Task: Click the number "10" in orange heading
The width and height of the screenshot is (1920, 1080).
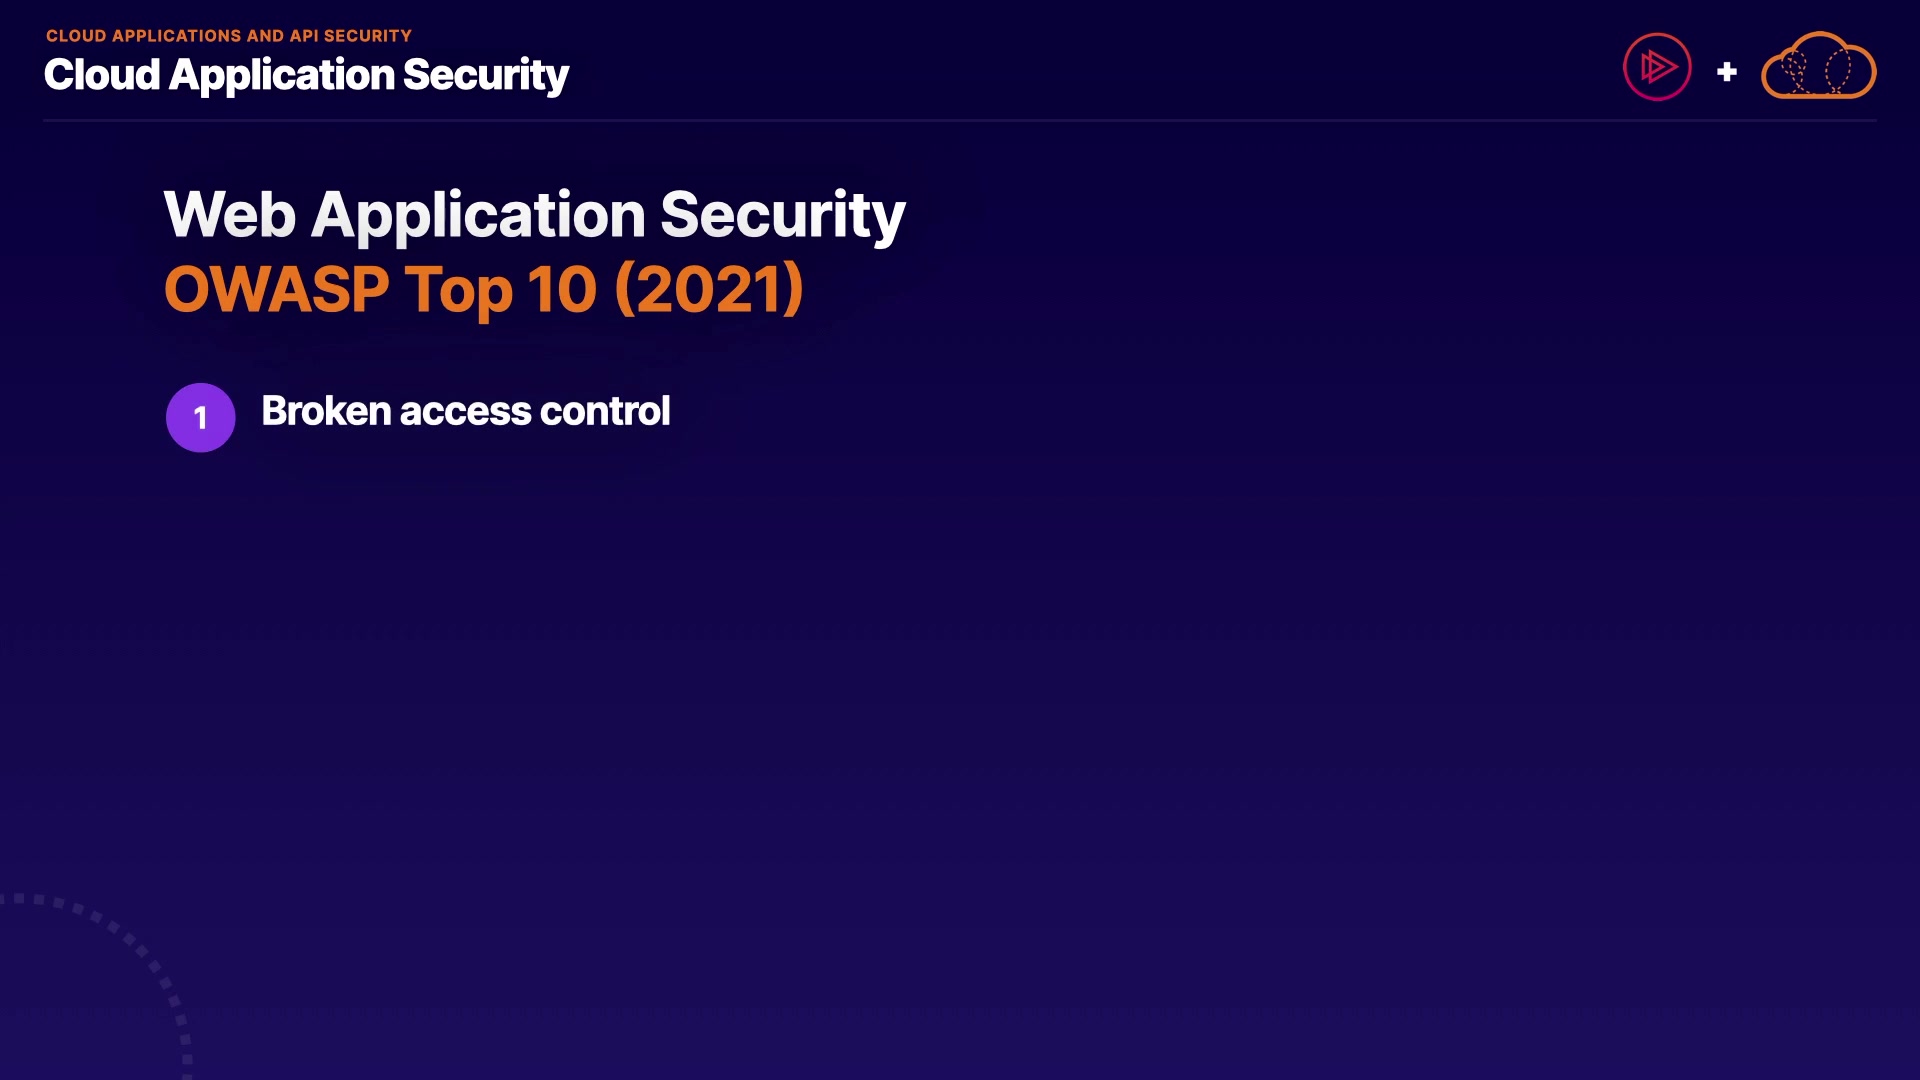Action: pos(562,290)
